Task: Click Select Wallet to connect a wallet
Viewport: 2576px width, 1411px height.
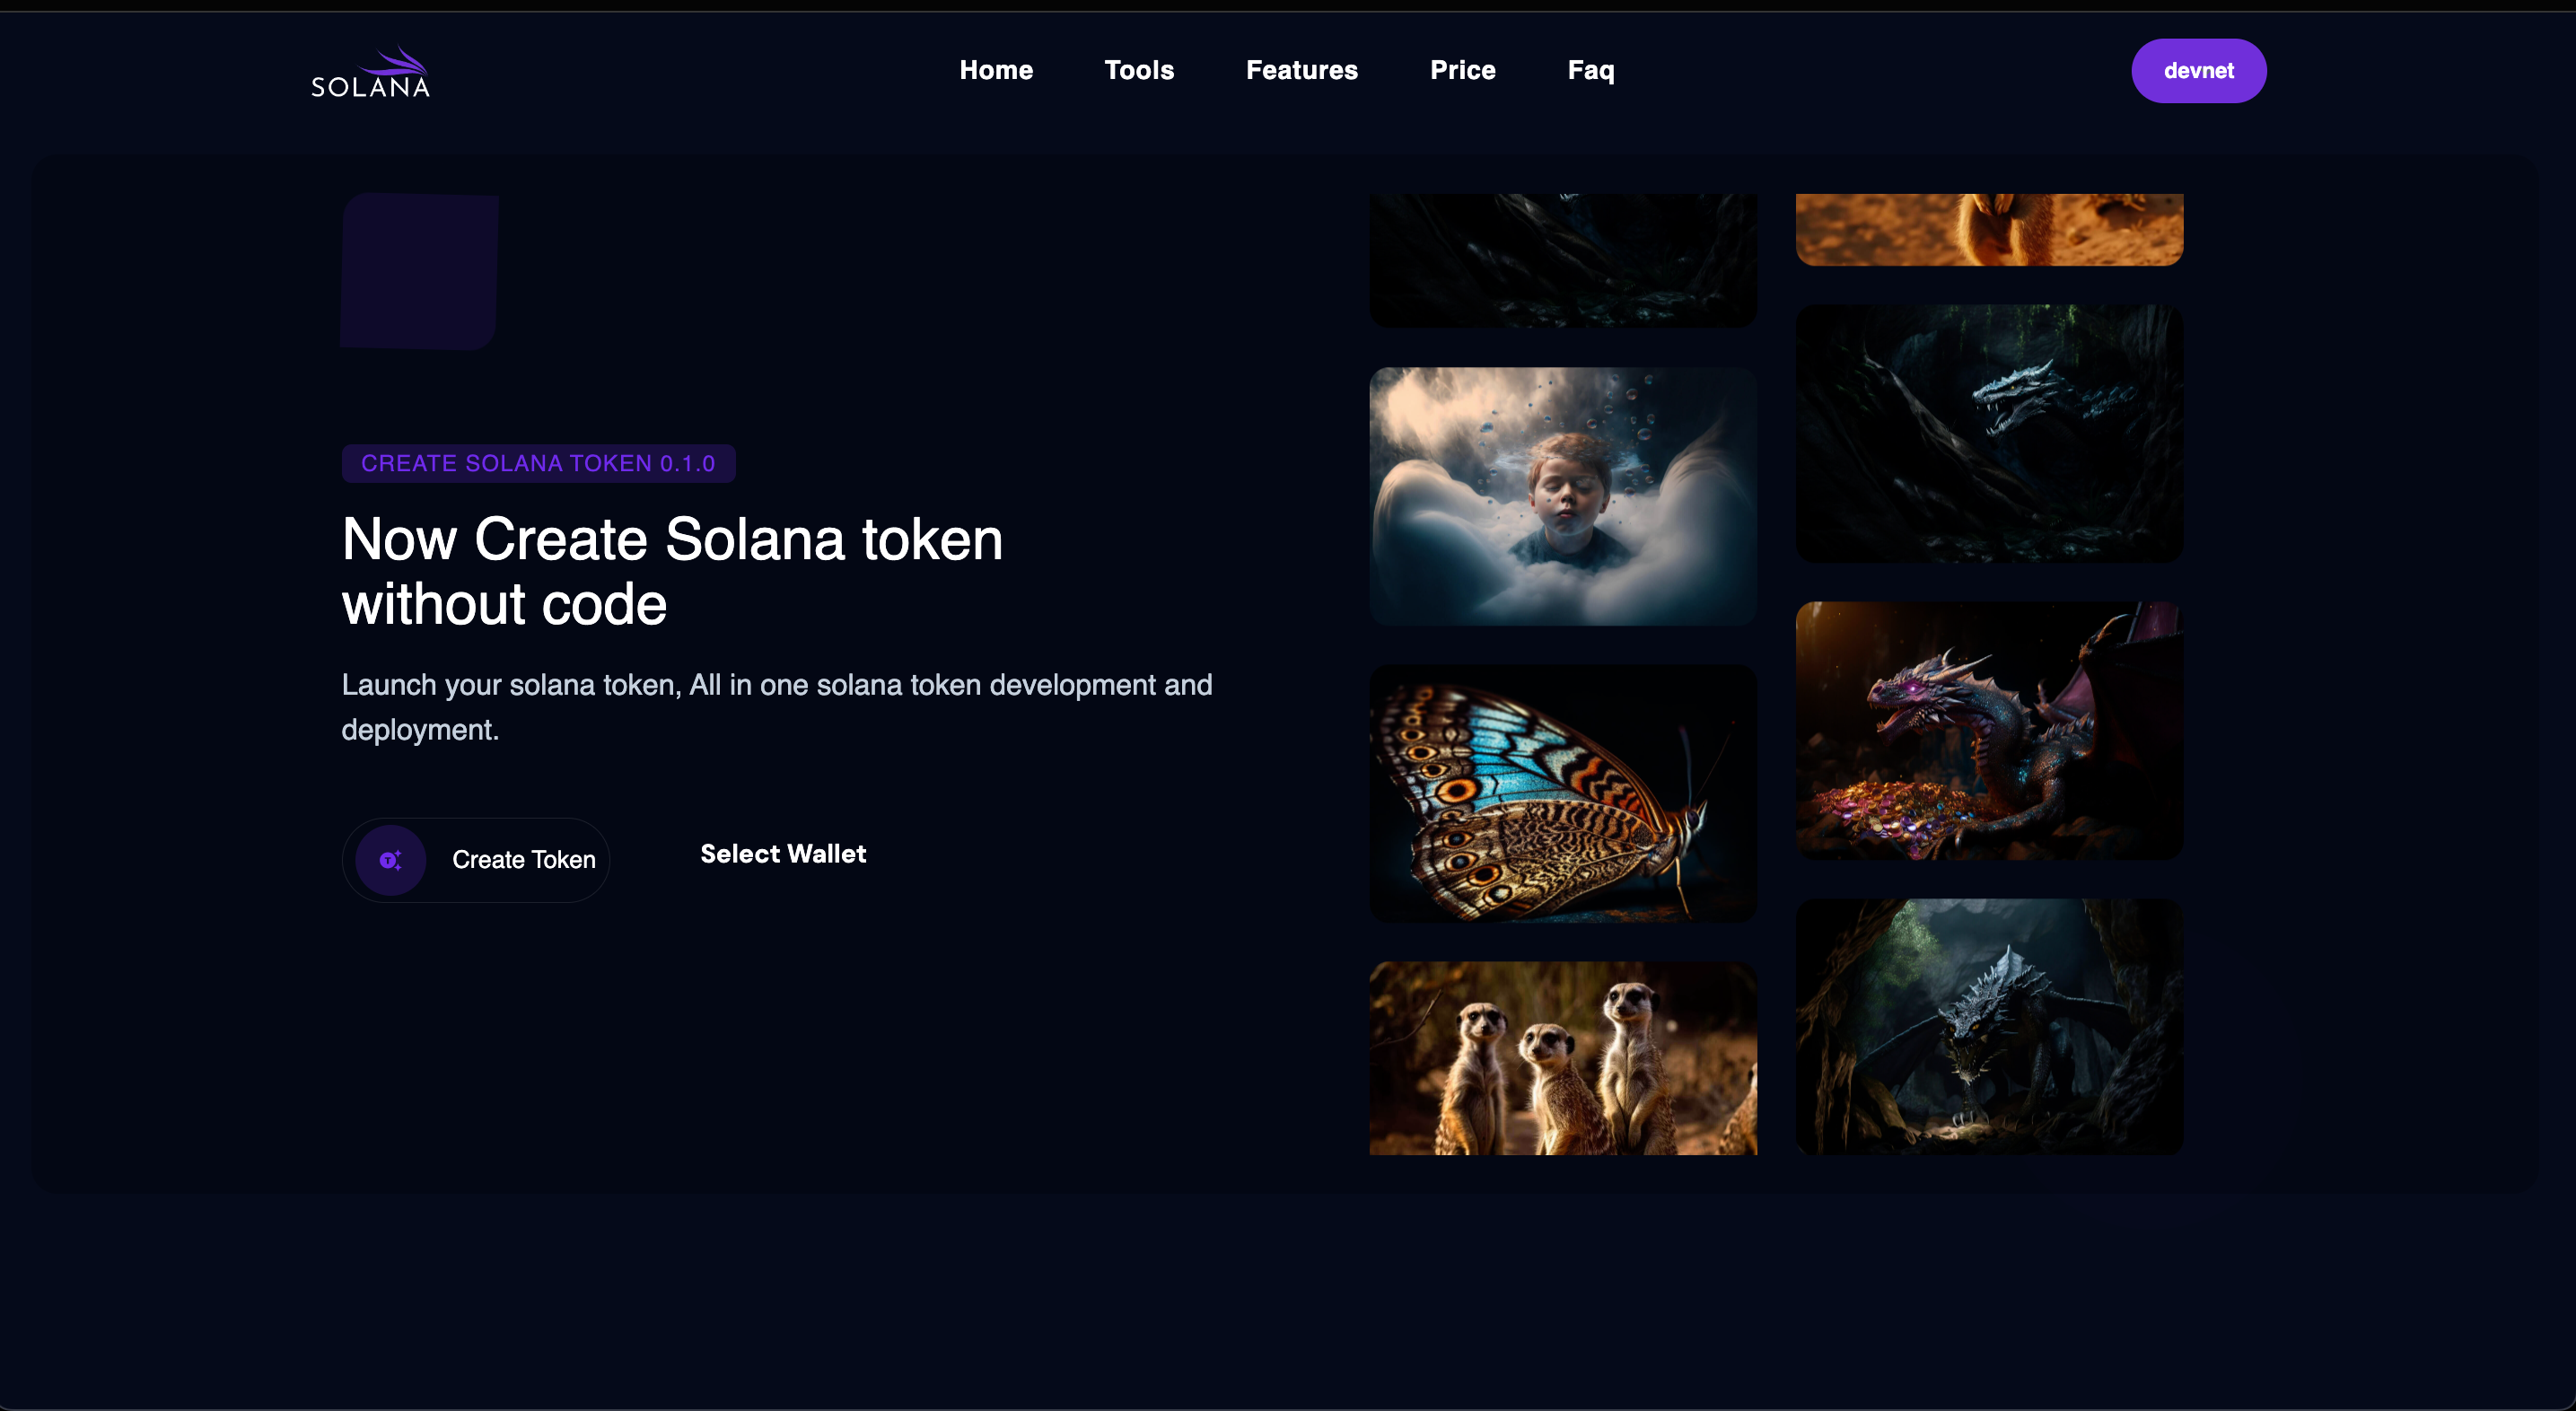Action: [x=783, y=854]
